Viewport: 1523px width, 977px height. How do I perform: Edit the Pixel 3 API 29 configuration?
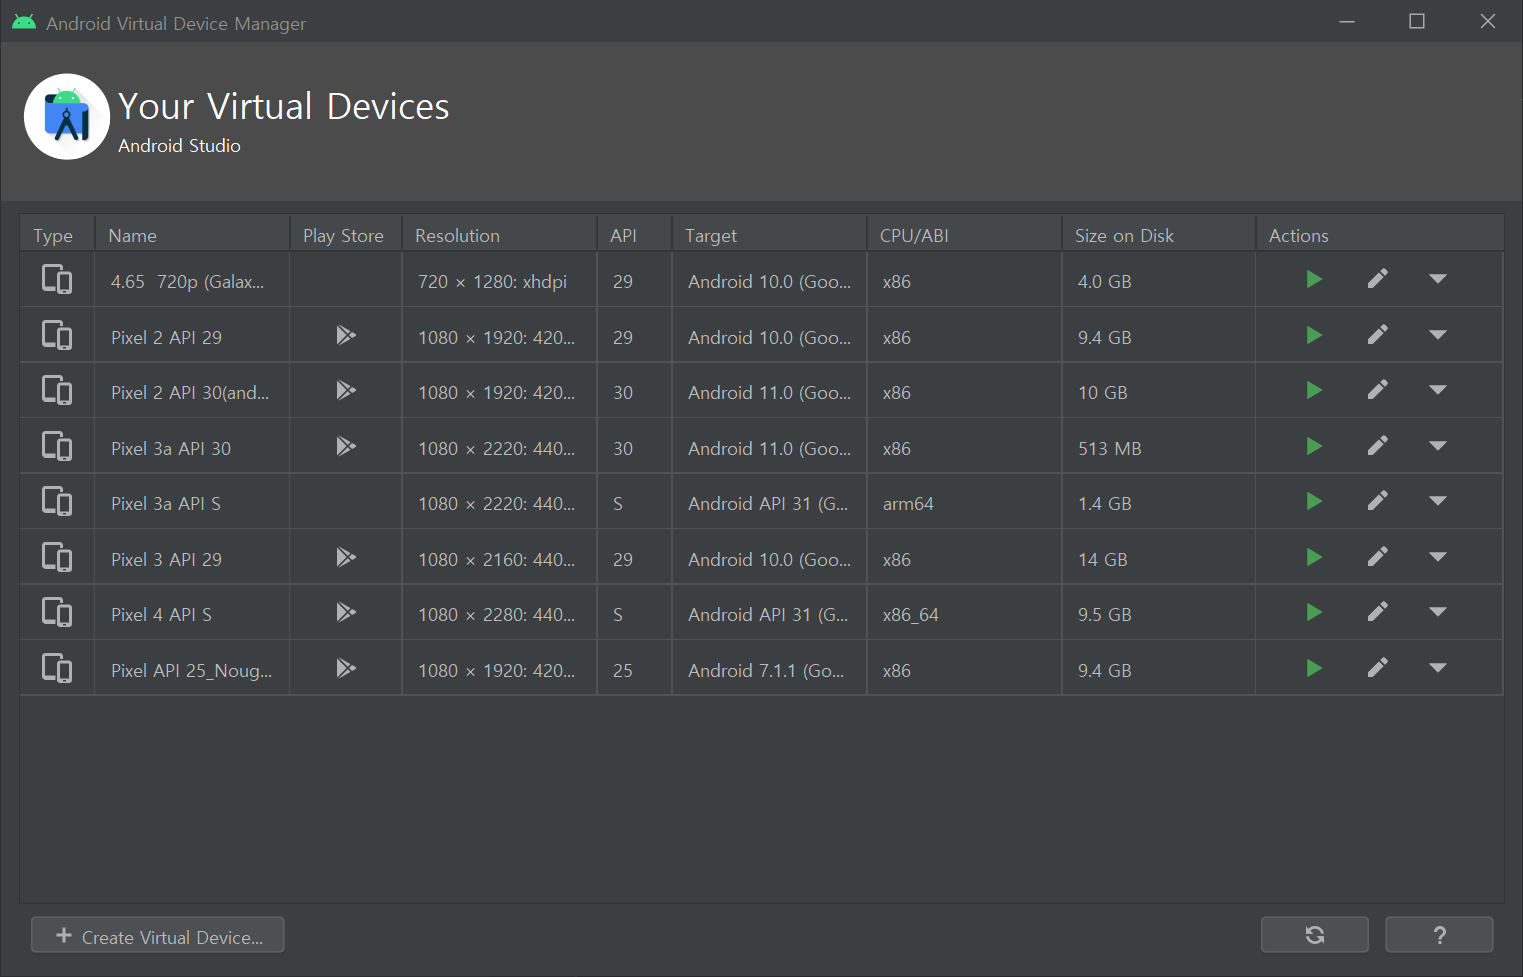pos(1377,557)
